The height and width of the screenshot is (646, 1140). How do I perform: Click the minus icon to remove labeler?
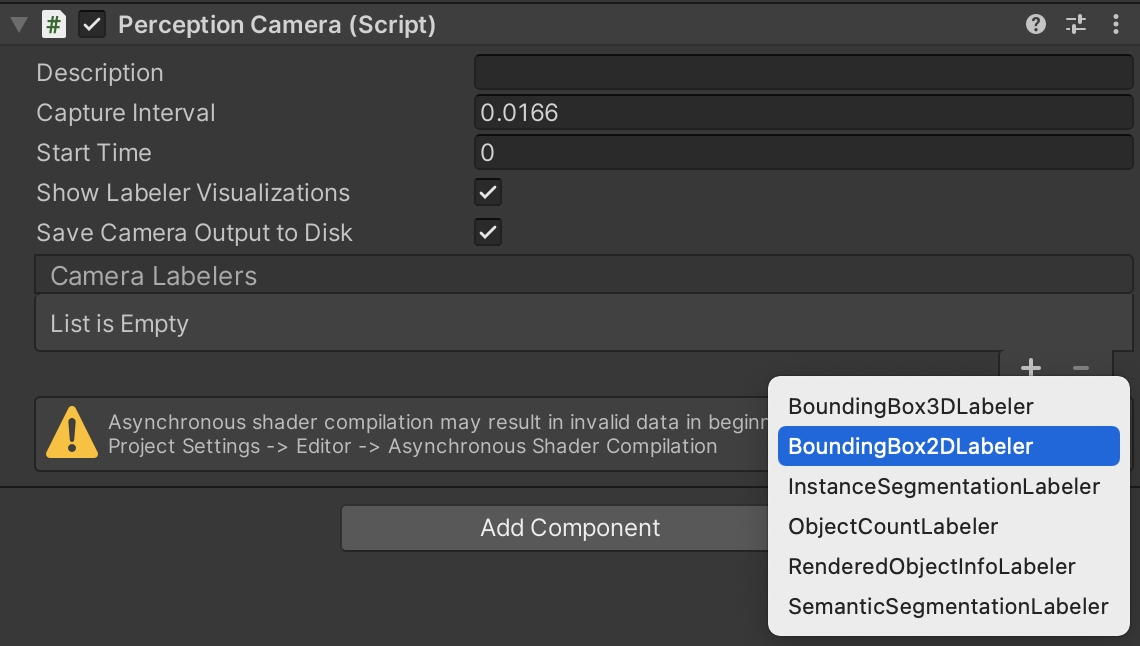tap(1081, 368)
